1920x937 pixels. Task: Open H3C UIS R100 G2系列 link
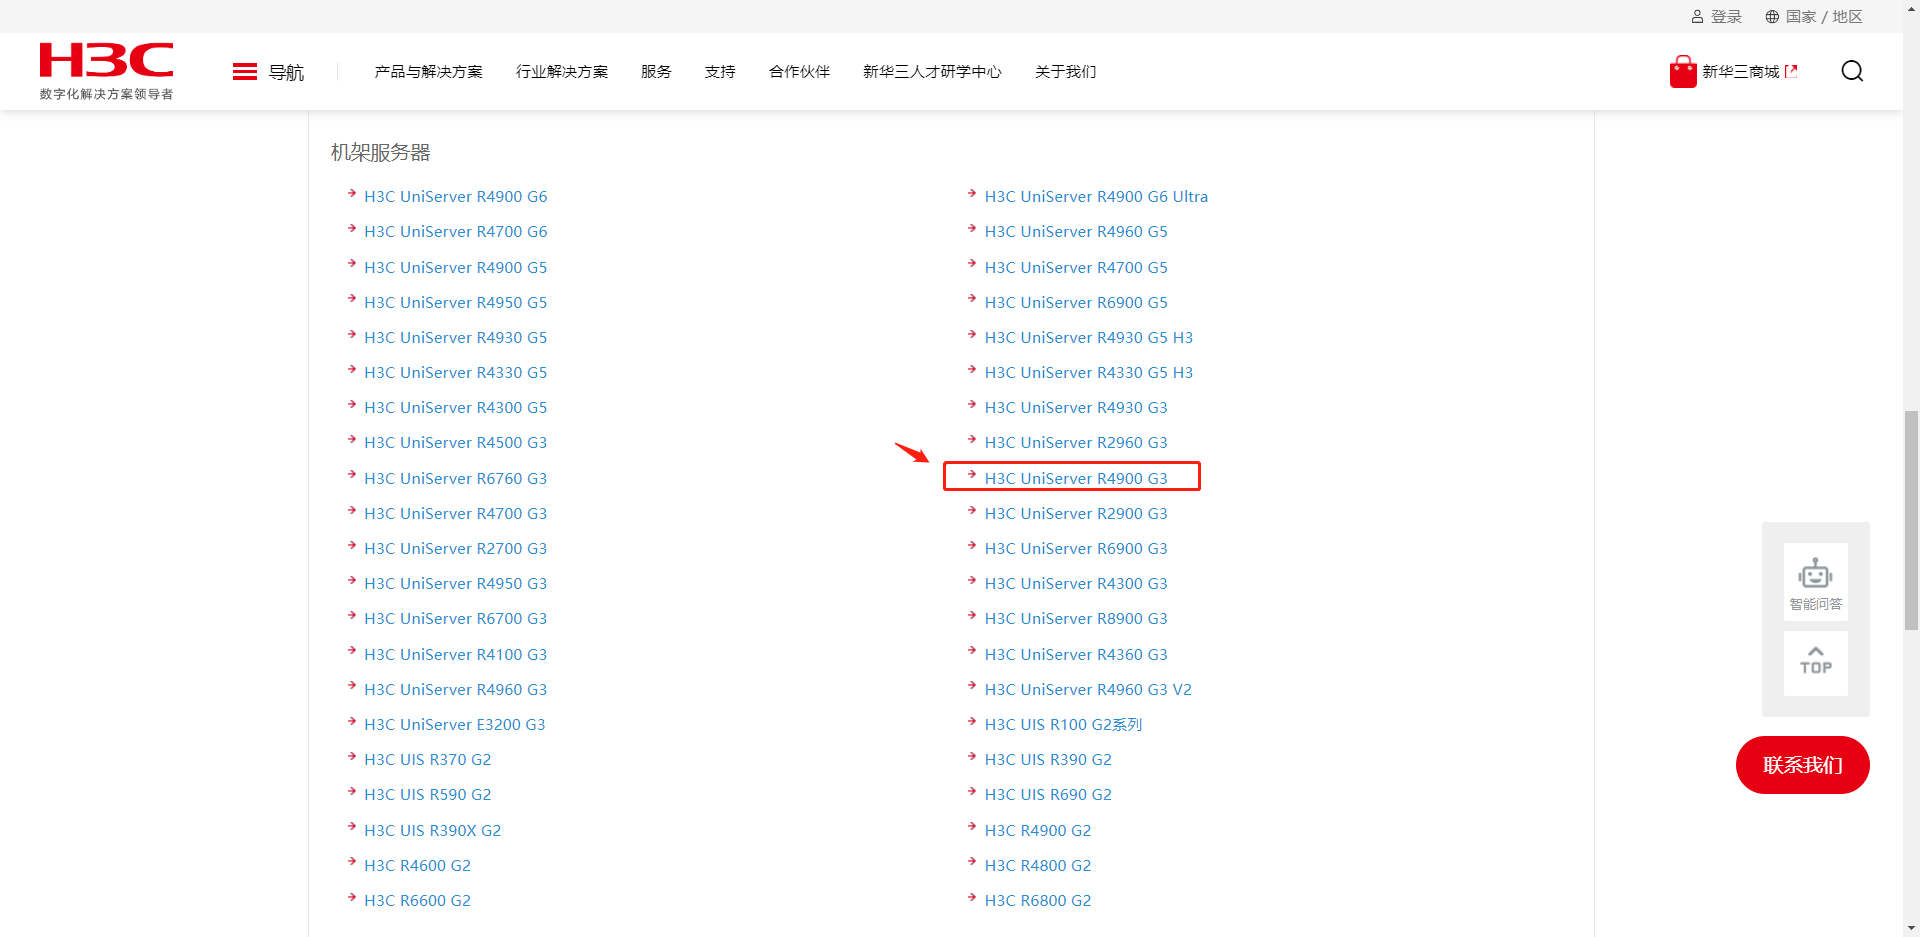click(1063, 725)
